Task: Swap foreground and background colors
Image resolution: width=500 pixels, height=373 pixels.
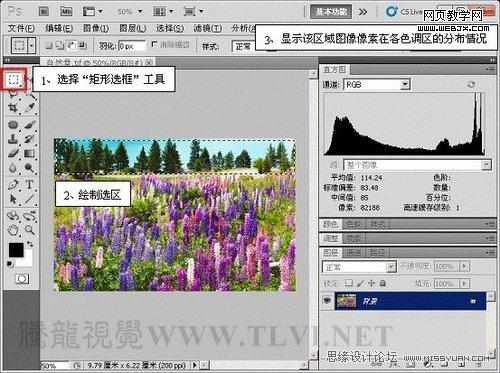Action: click(30, 244)
